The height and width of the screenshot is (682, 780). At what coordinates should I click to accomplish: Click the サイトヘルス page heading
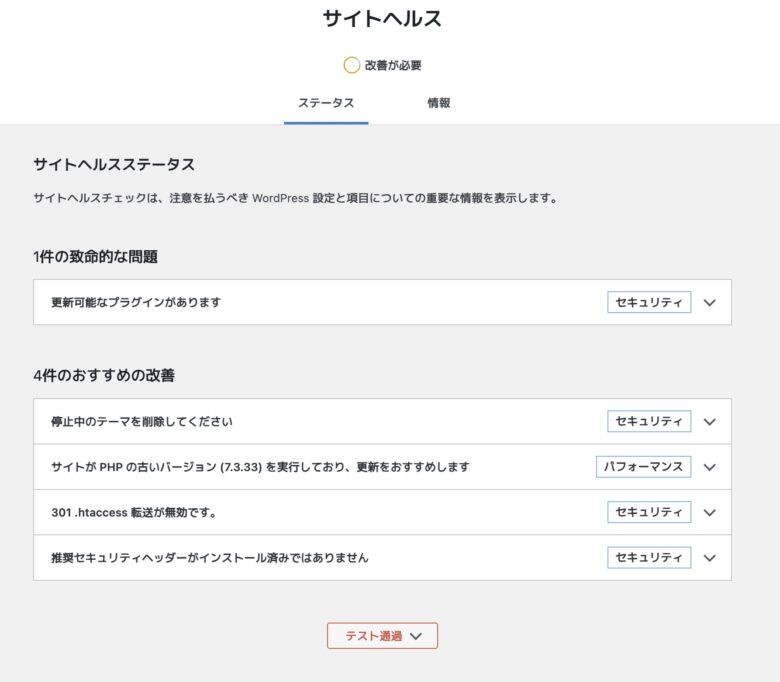[383, 19]
